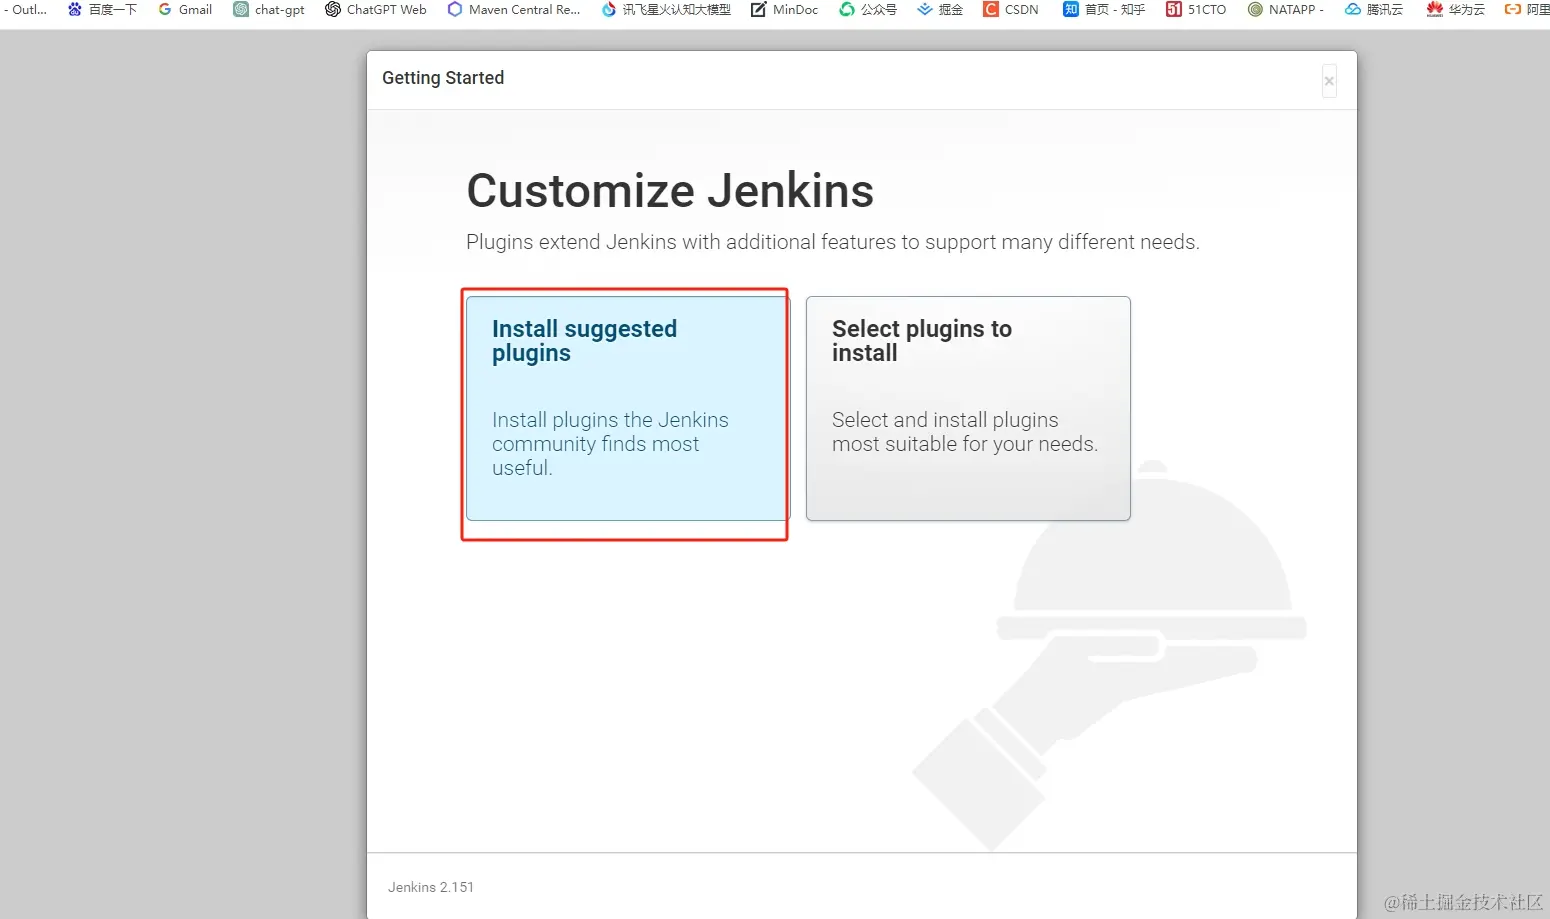
Task: Open the 腾讯云 bookmark
Action: pyautogui.click(x=1374, y=9)
